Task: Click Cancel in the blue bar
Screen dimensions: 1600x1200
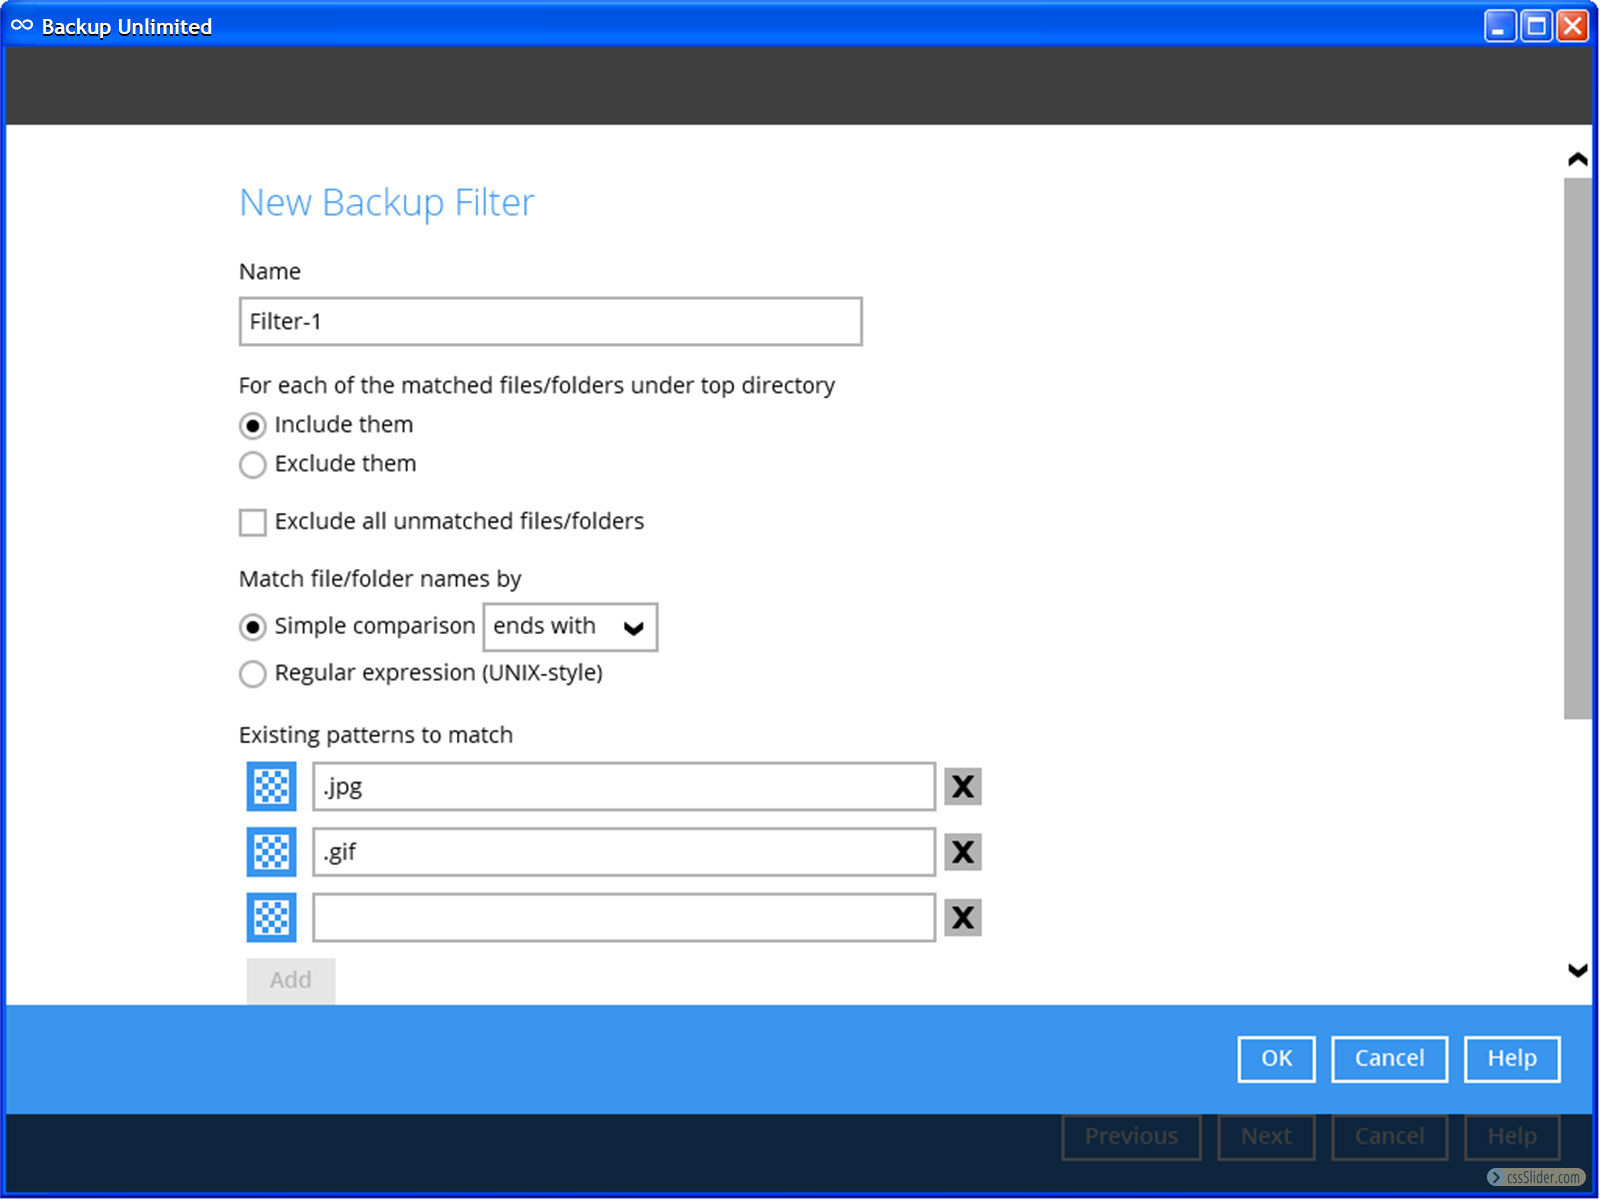Action: [1388, 1059]
